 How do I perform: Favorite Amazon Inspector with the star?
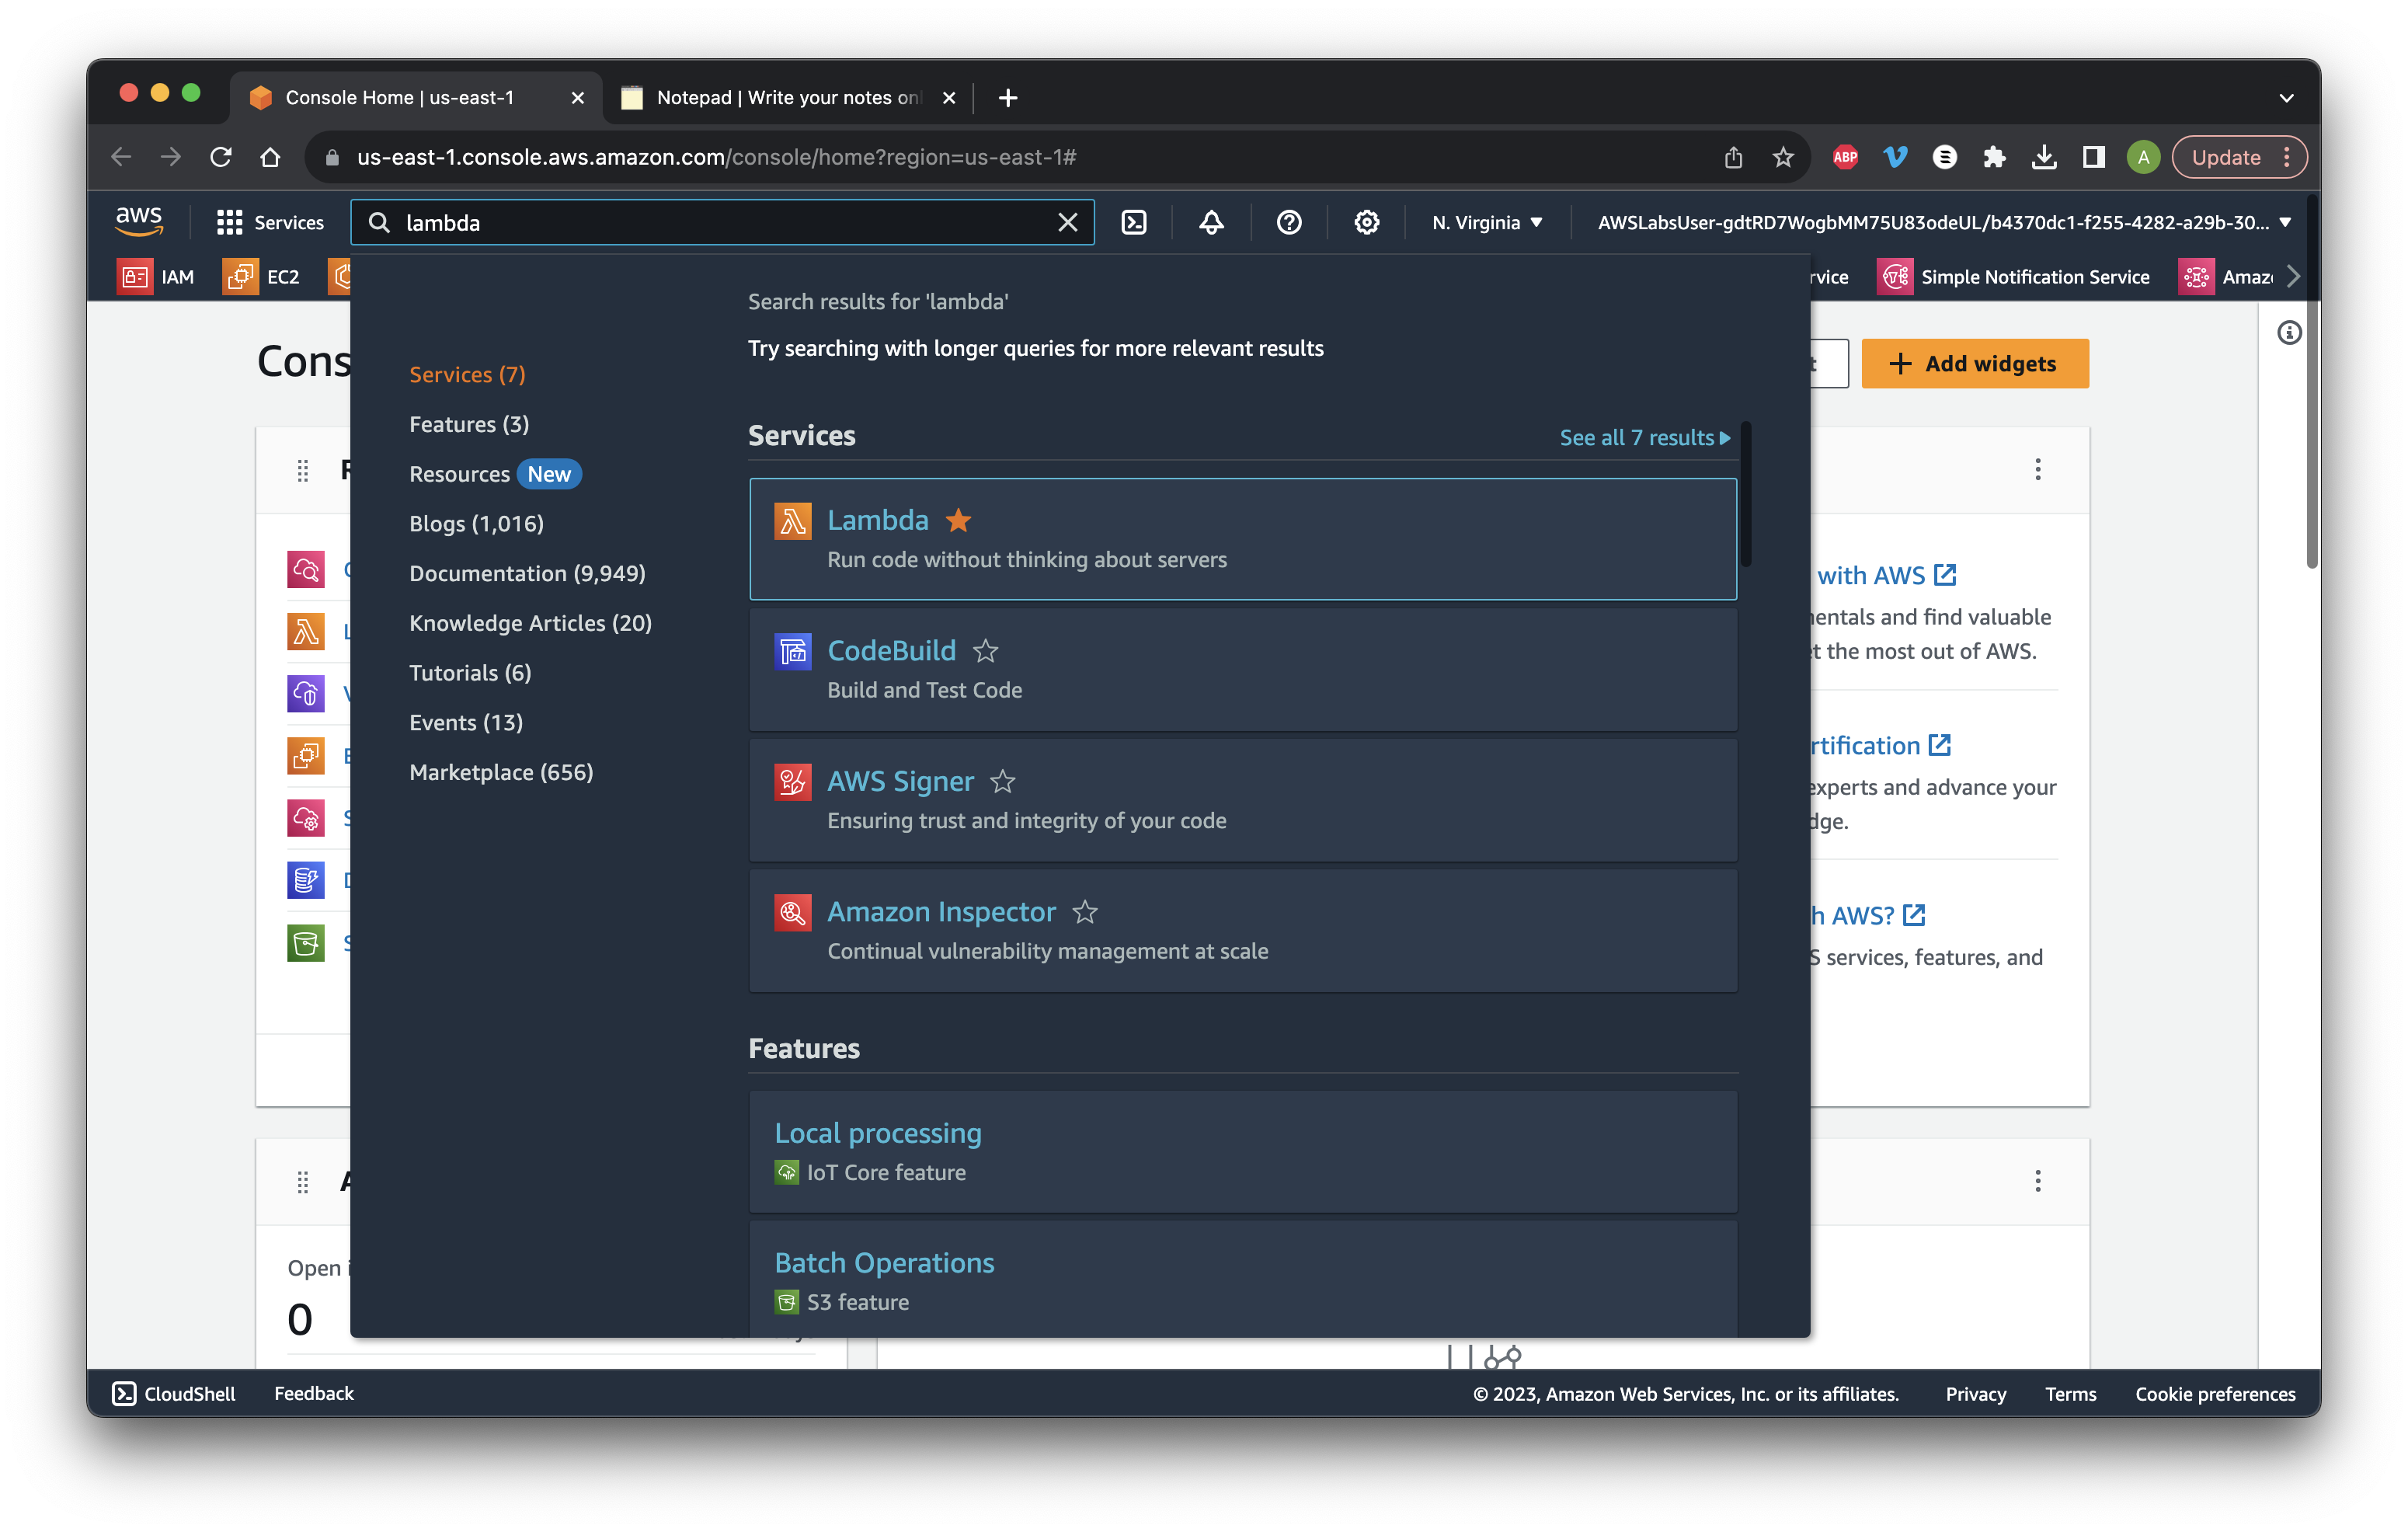coord(1084,912)
